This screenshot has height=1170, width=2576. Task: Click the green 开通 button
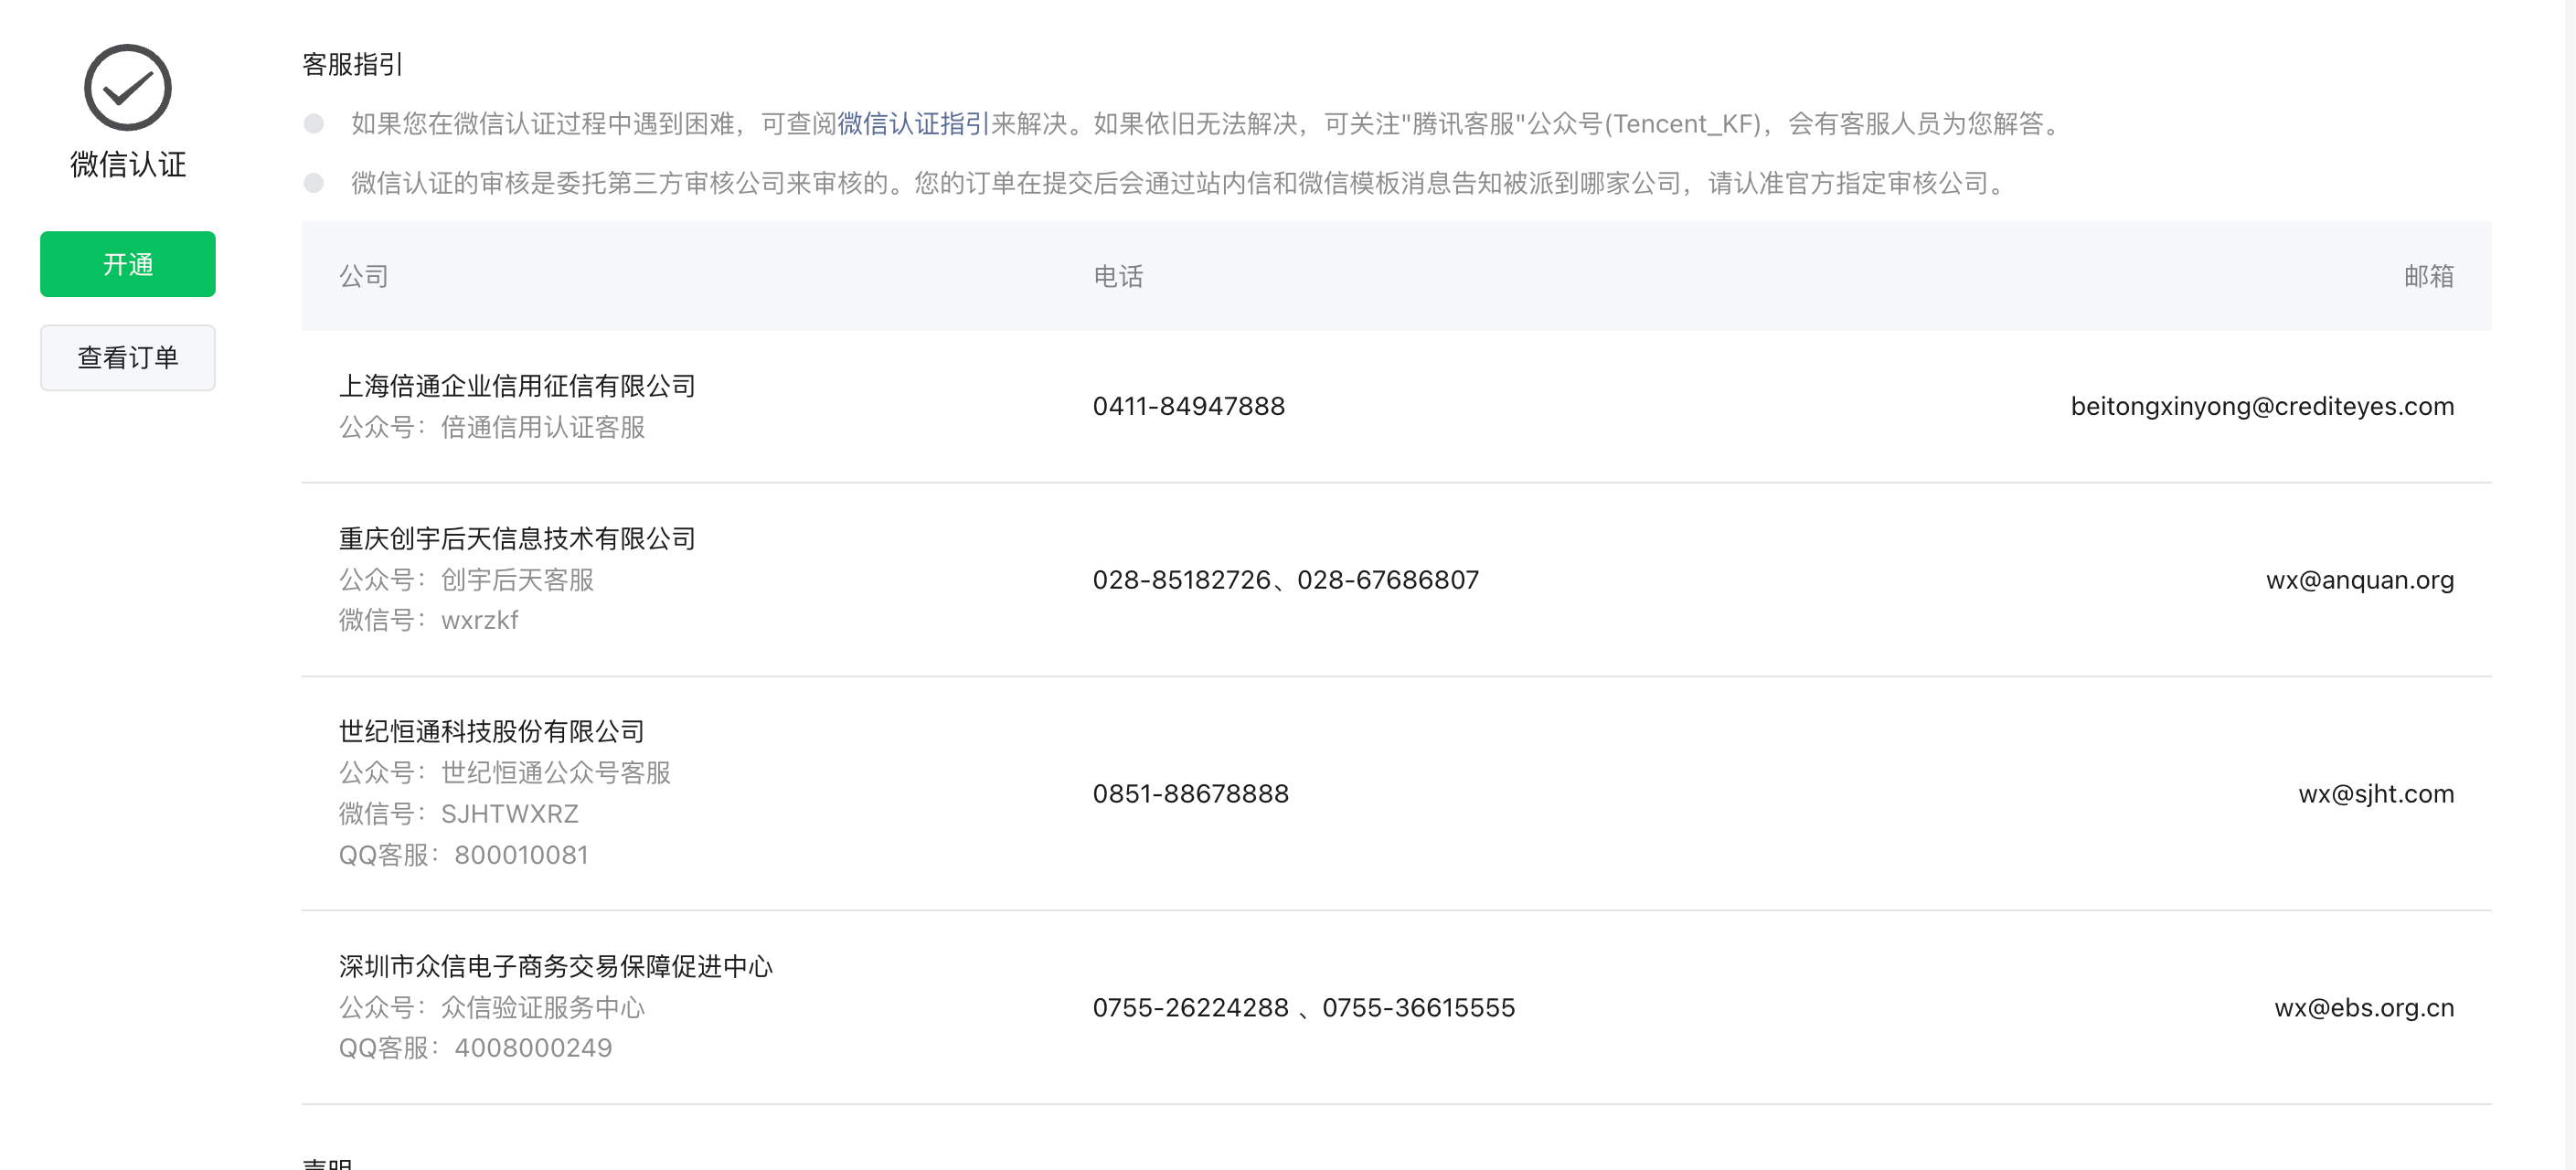(128, 264)
